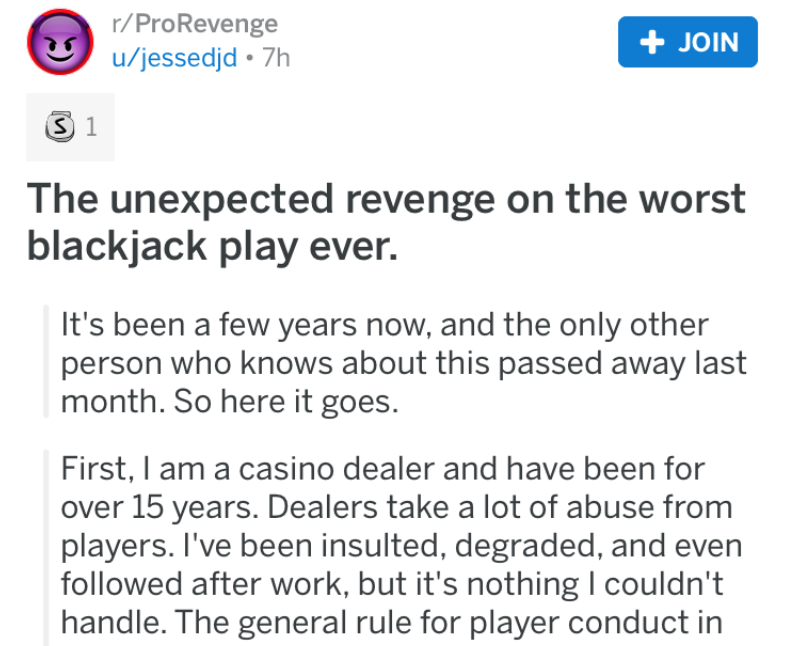791x646 pixels.
Task: Visit the u/jessedjd user profile
Action: point(174,57)
